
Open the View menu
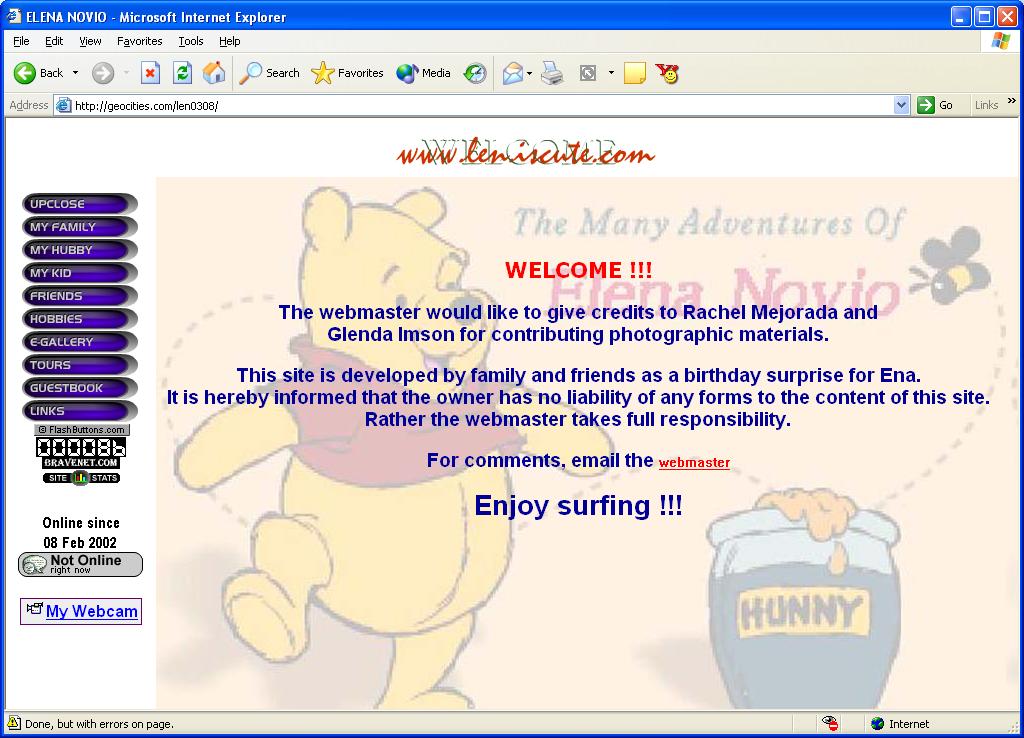tap(90, 41)
